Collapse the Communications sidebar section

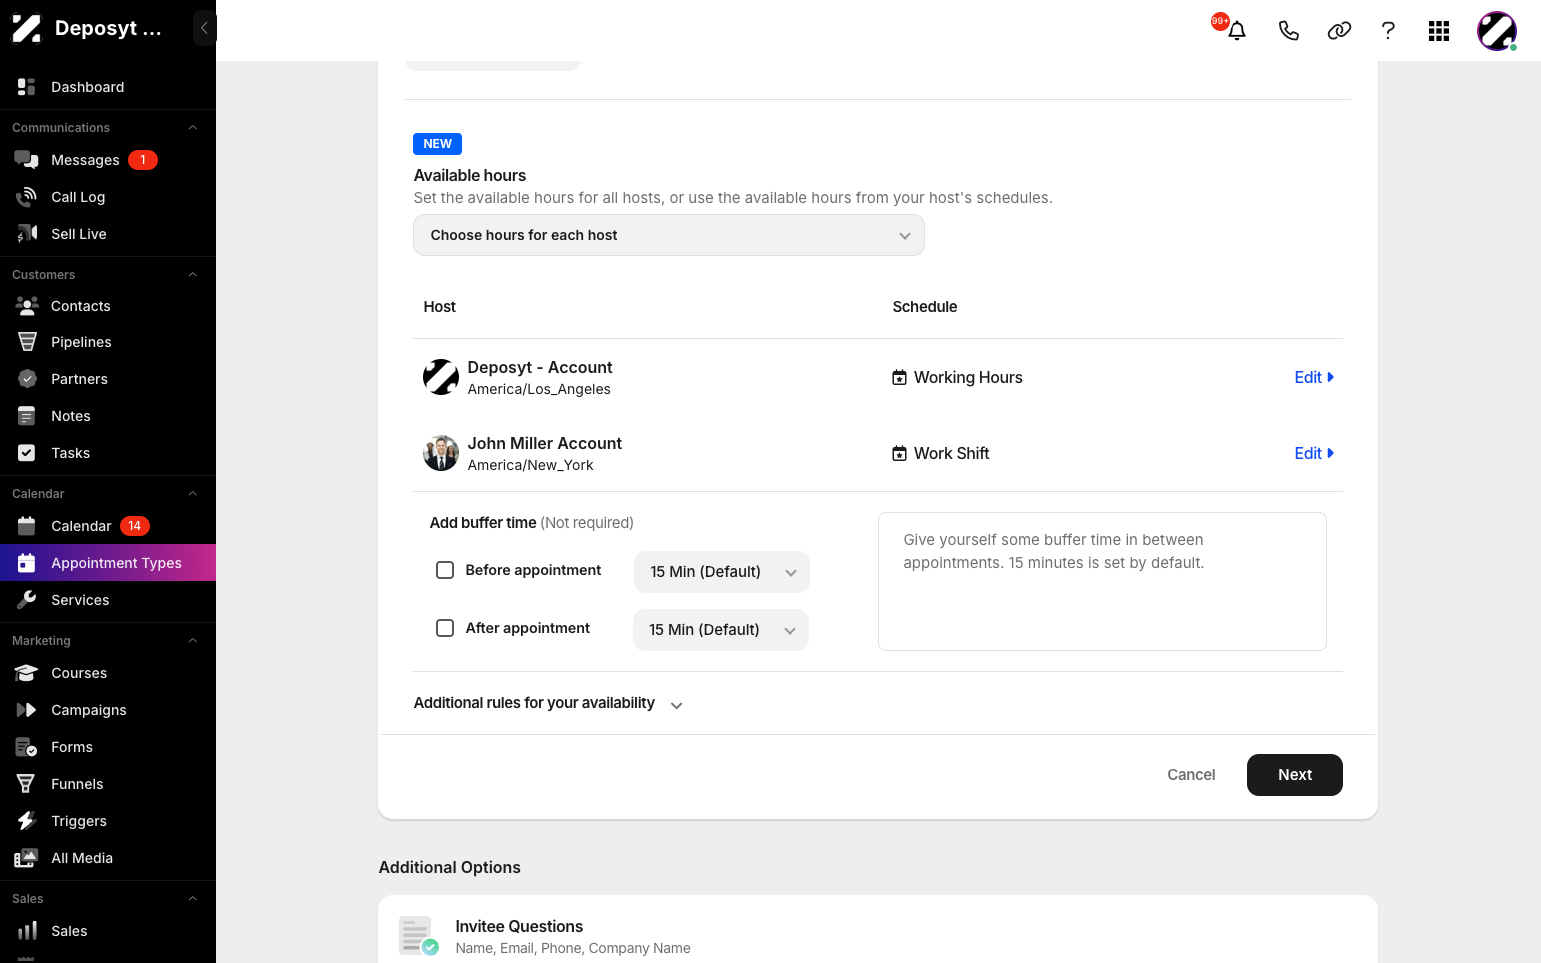point(193,128)
